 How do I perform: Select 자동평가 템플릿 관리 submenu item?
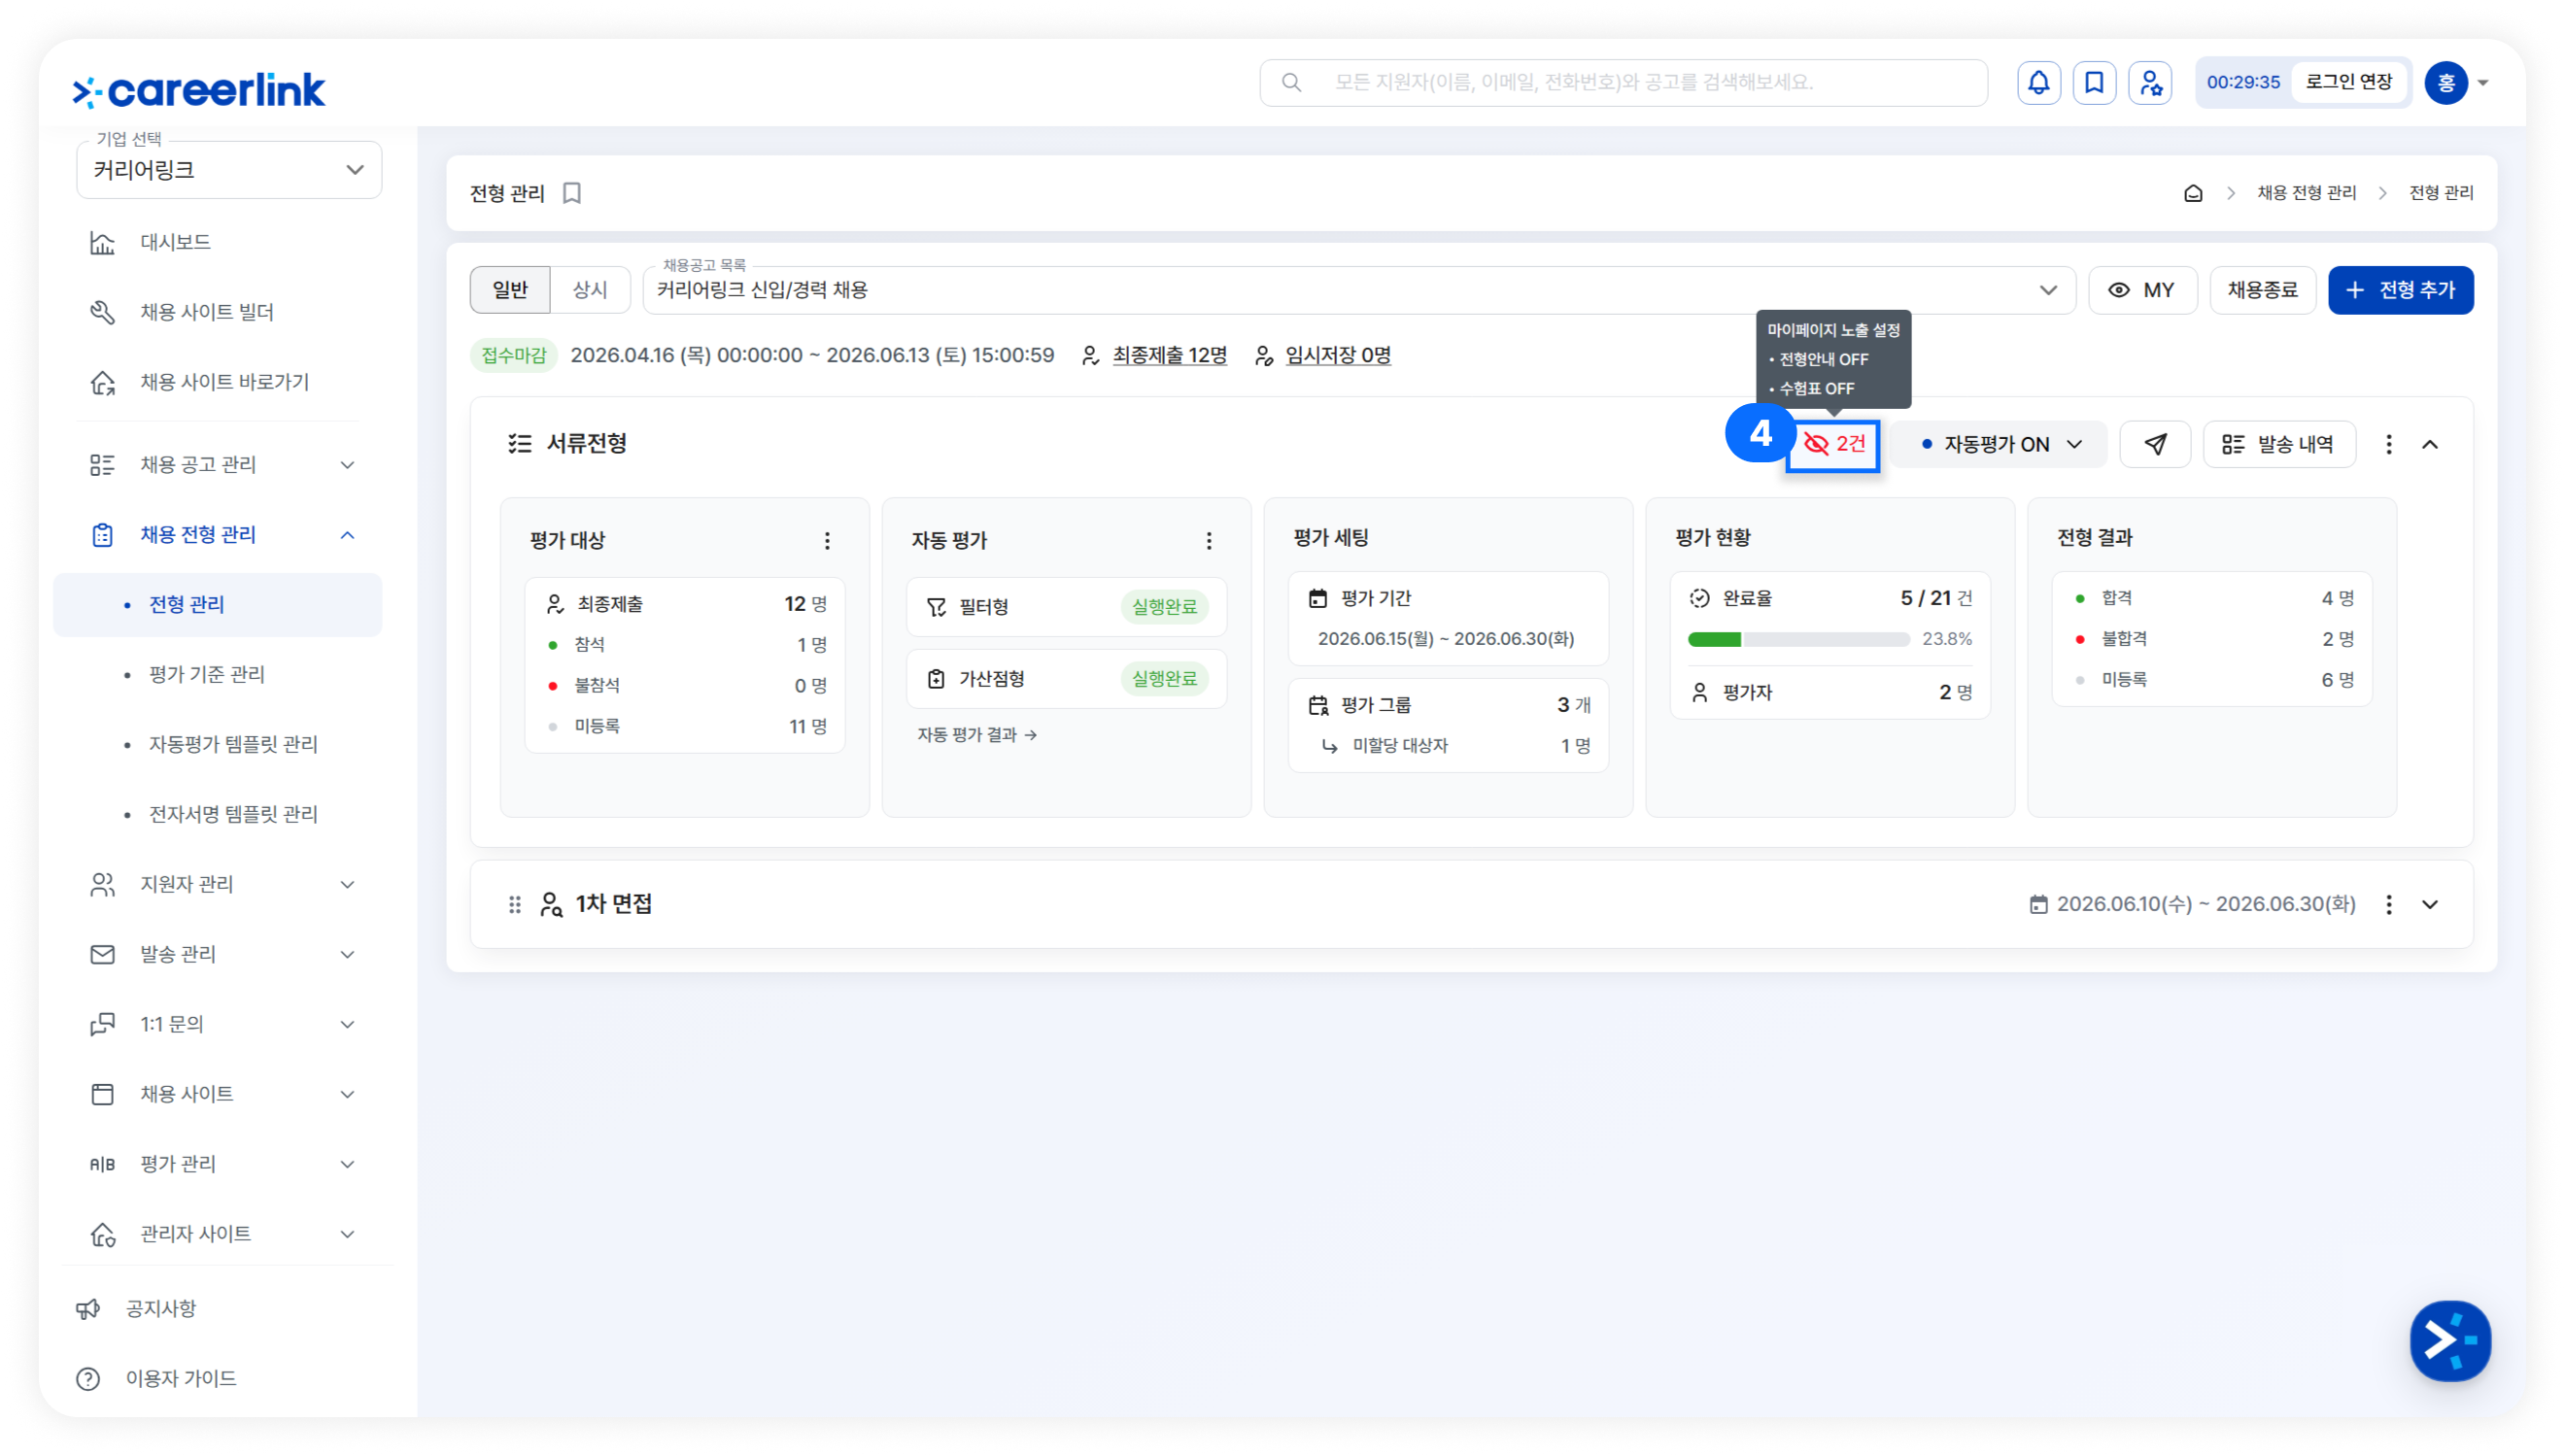(x=233, y=744)
